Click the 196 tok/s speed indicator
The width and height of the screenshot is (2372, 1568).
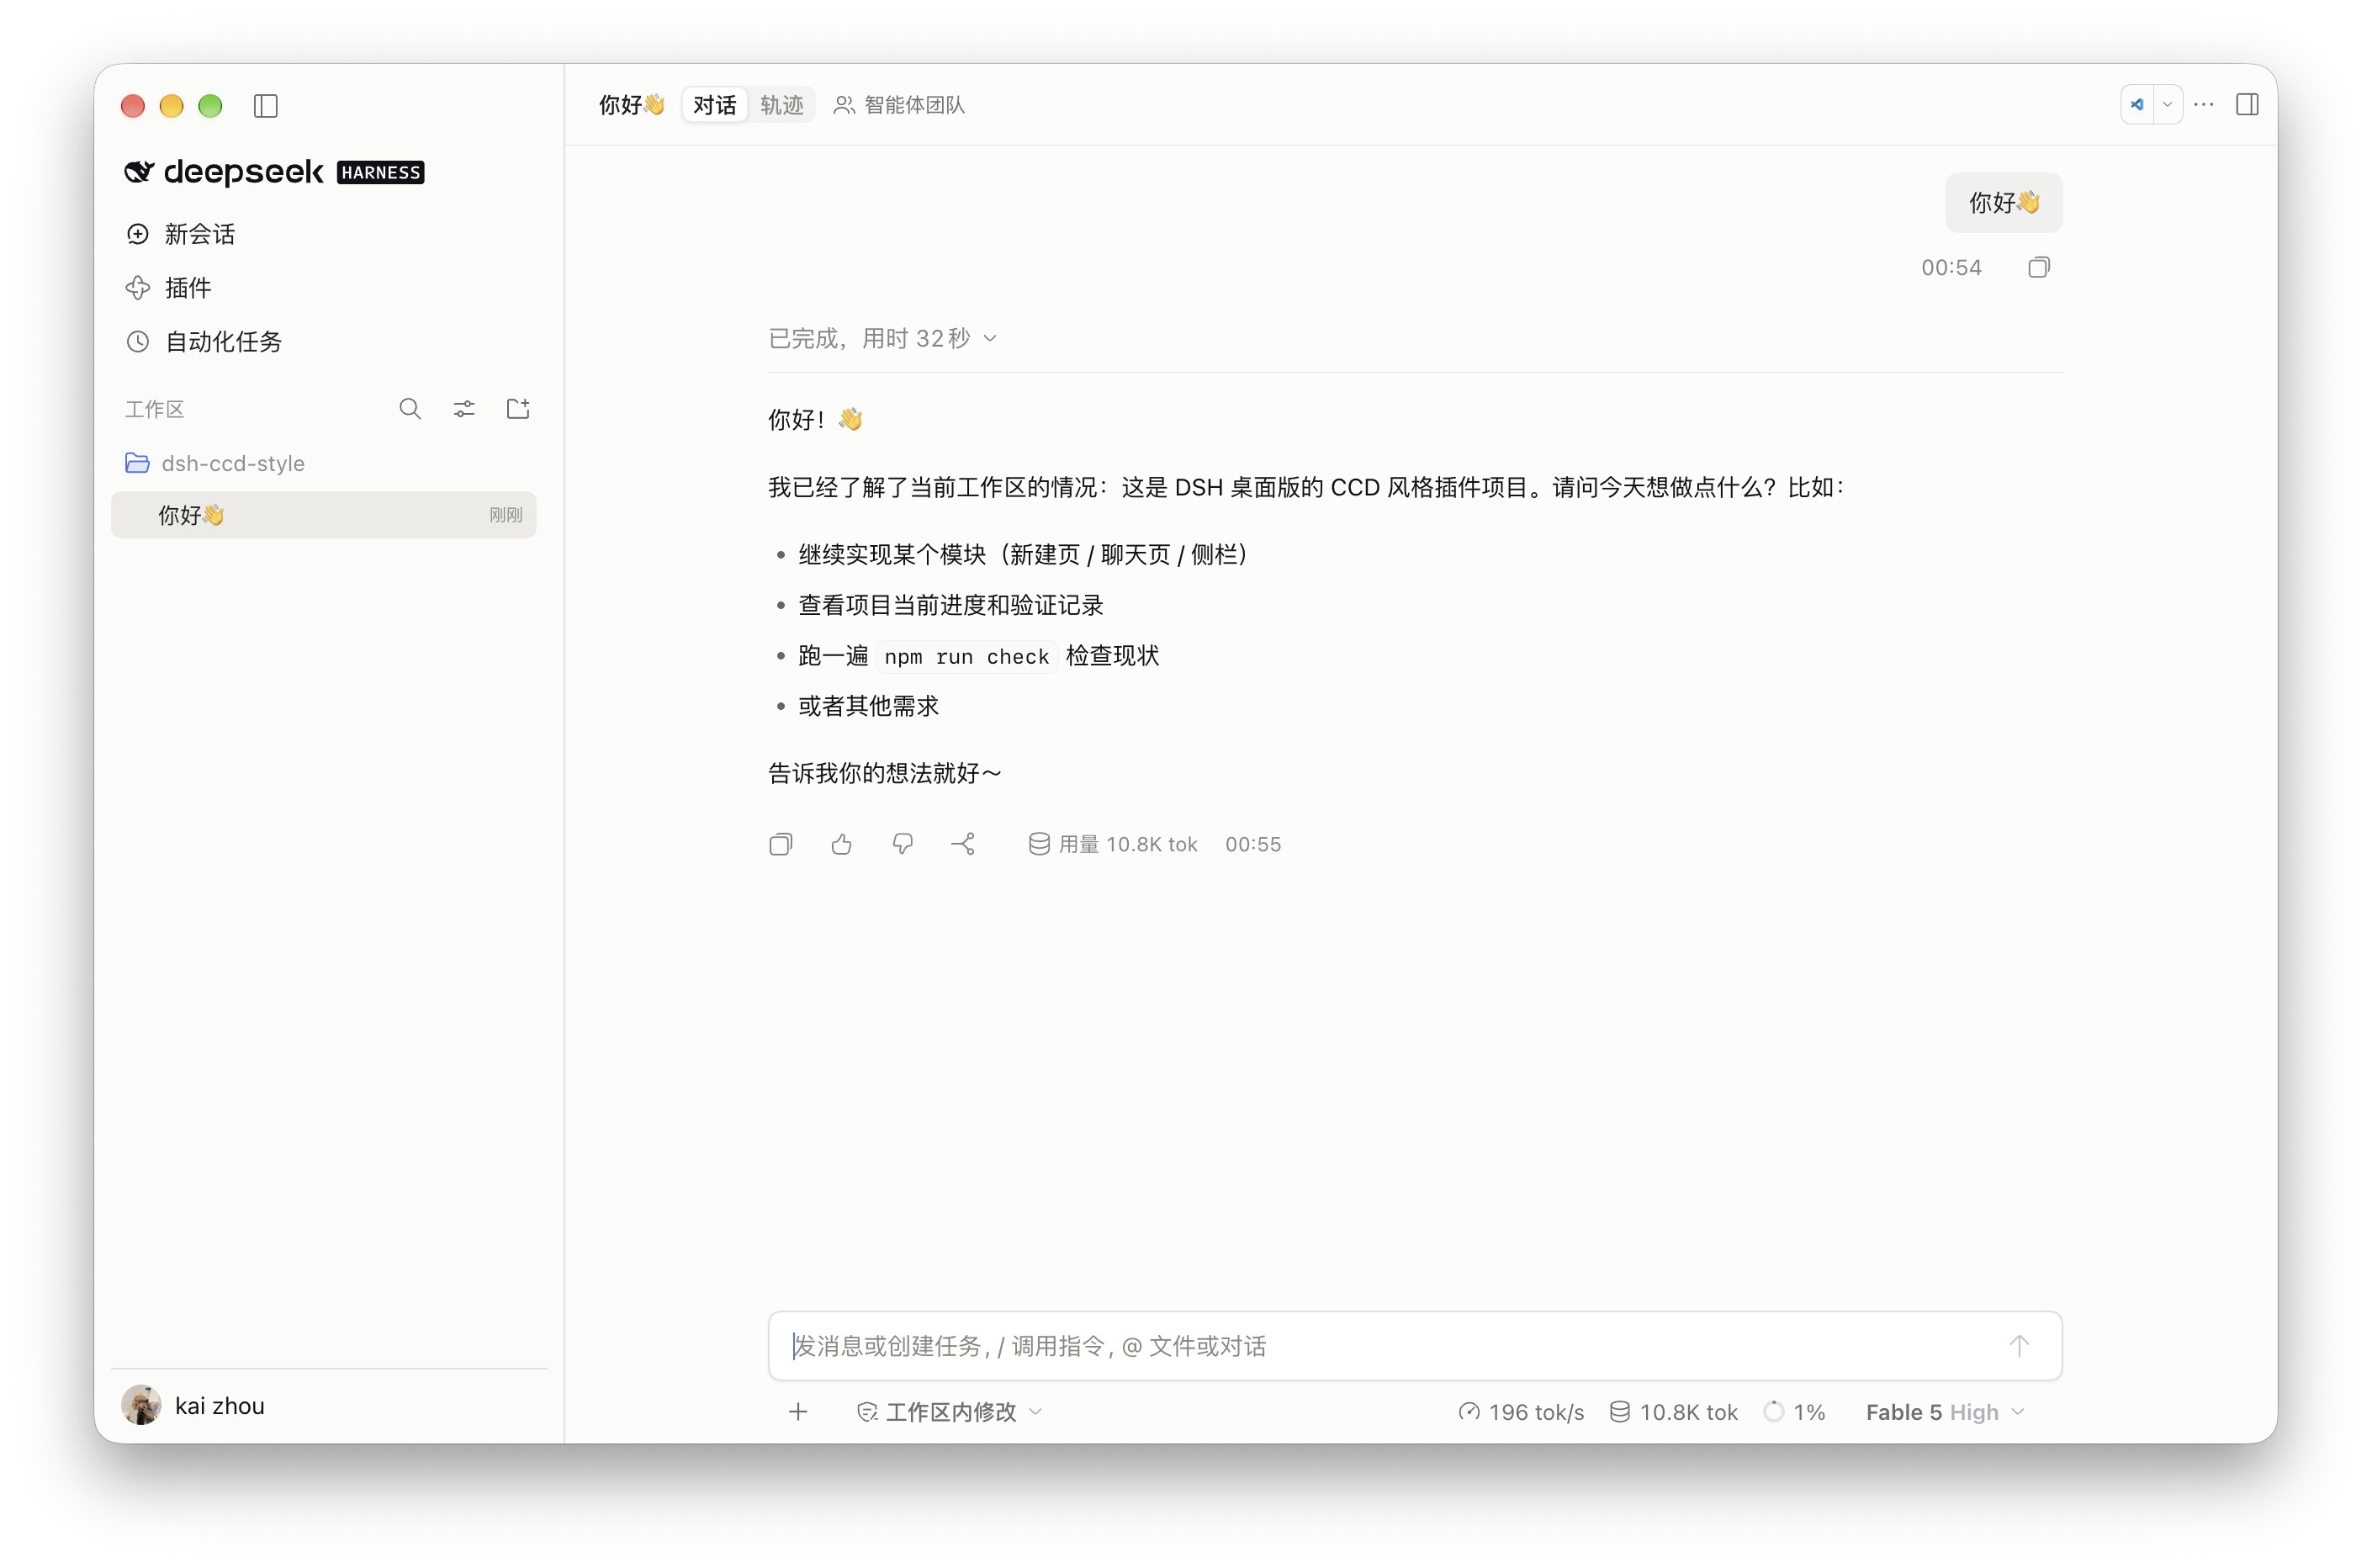1521,1412
